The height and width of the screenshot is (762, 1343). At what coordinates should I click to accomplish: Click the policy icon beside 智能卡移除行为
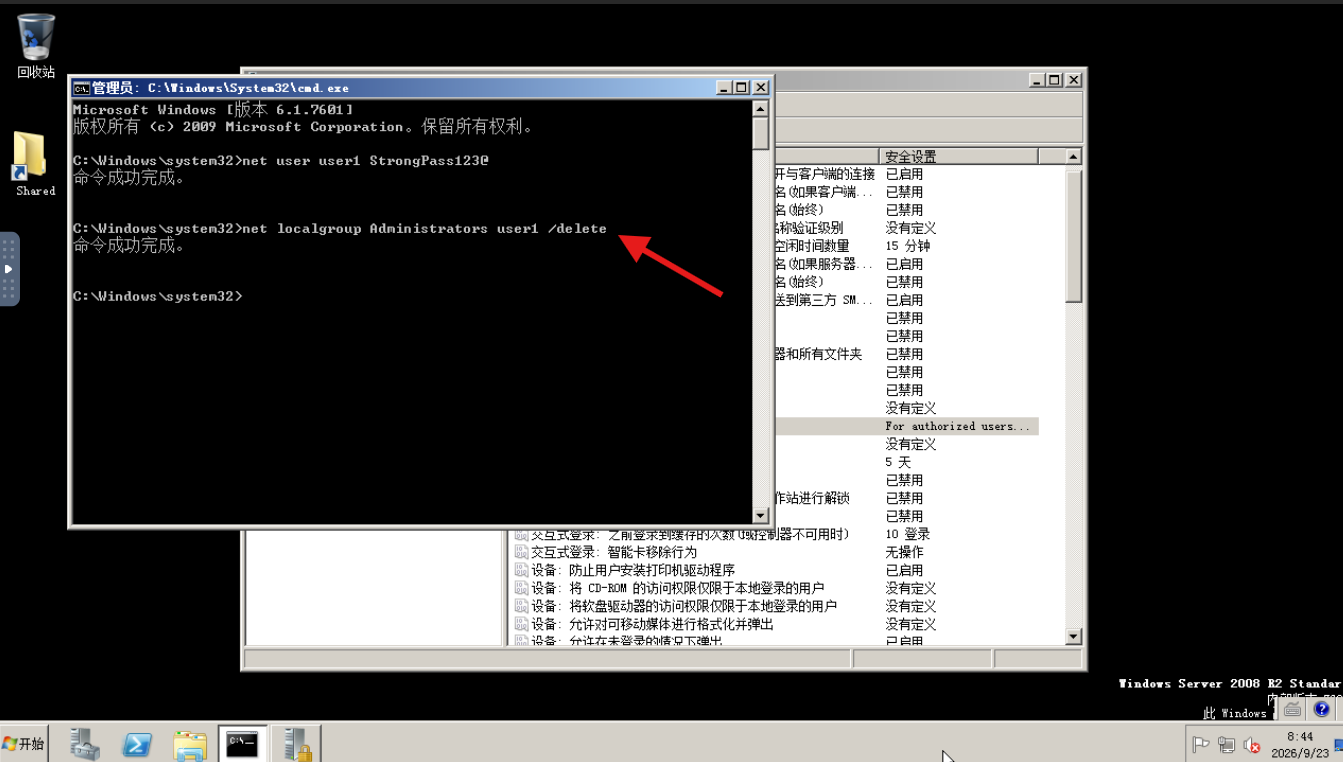pos(521,552)
